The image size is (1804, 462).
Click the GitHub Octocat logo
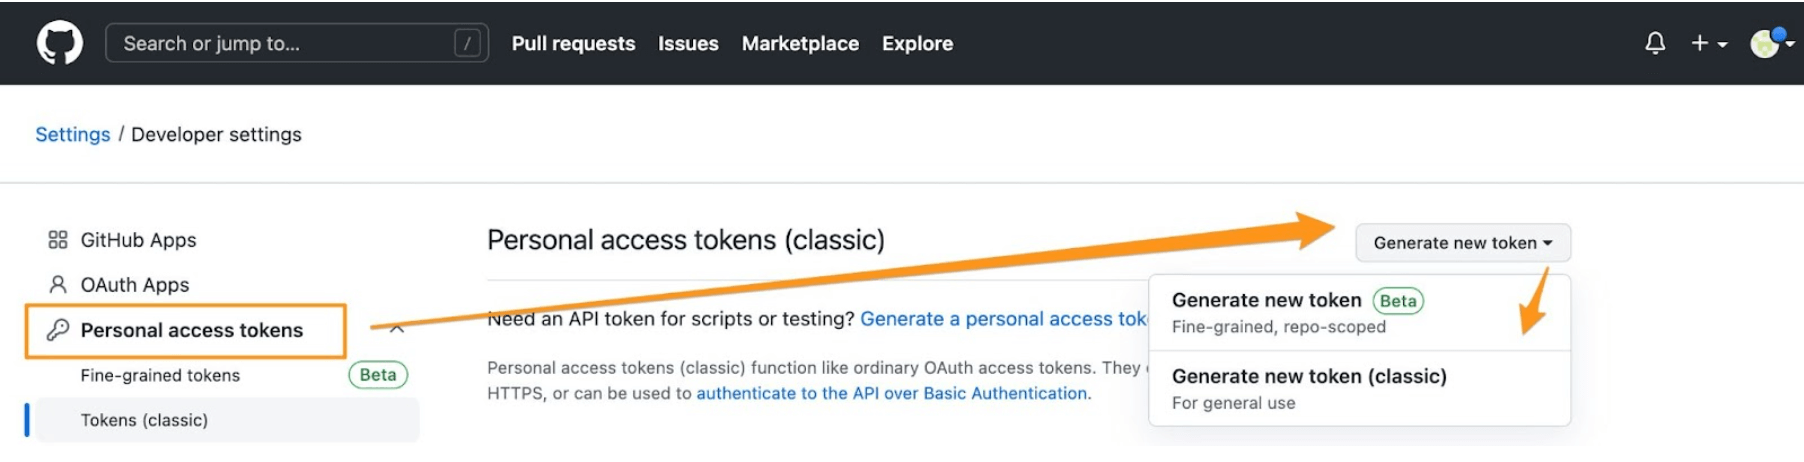pos(60,44)
